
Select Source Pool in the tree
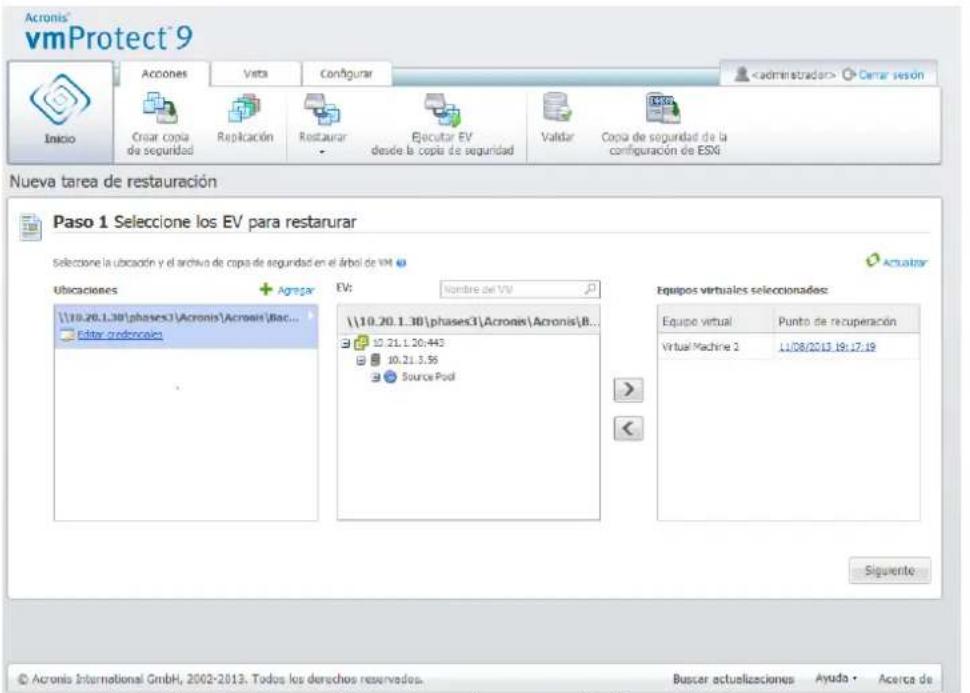click(x=428, y=377)
